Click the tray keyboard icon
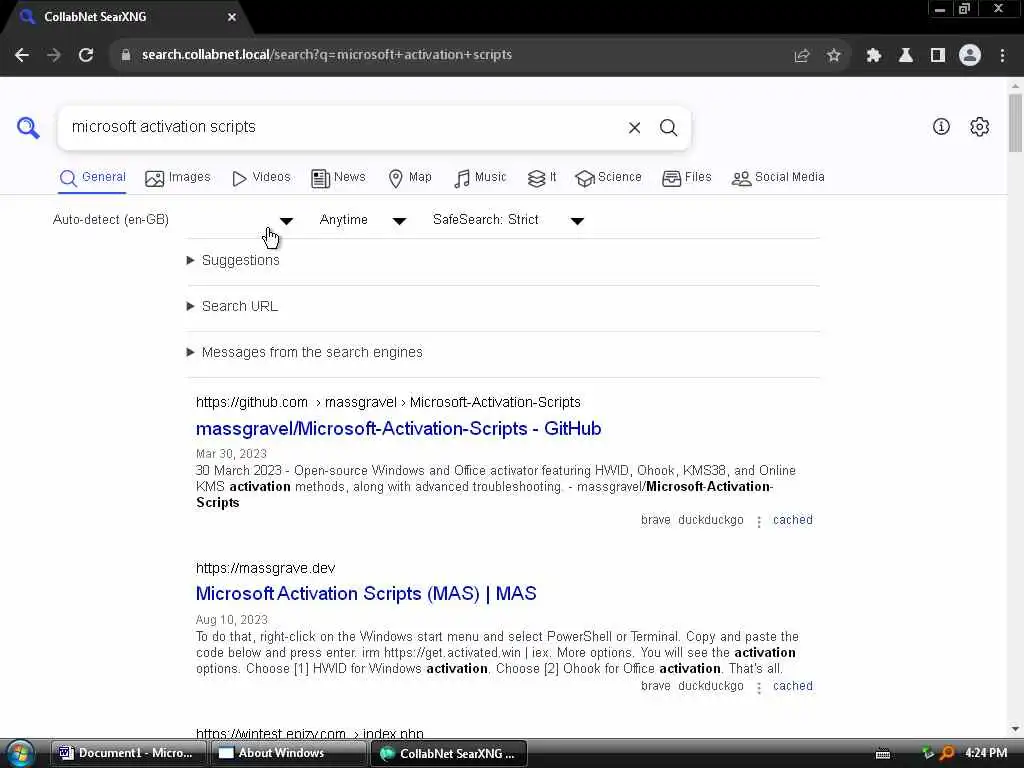Image resolution: width=1024 pixels, height=768 pixels. pos(883,754)
